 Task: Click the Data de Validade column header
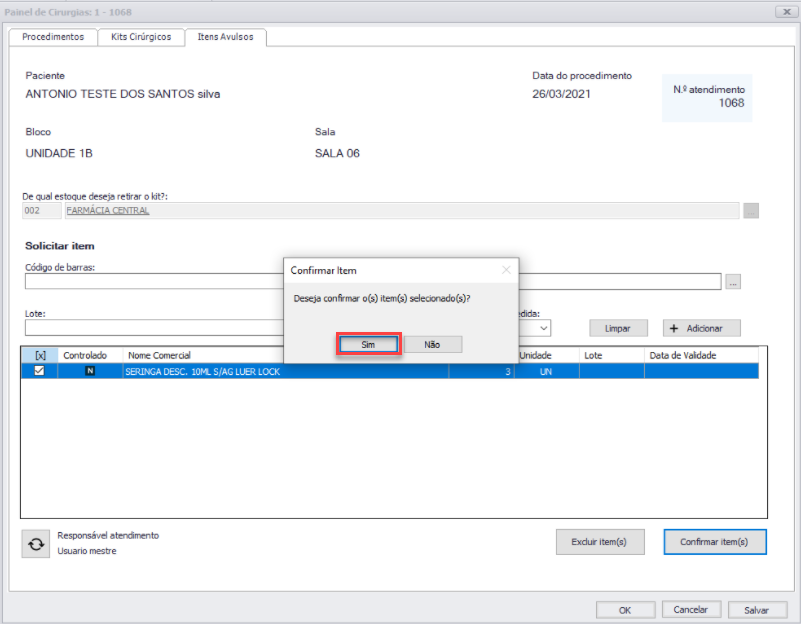701,355
